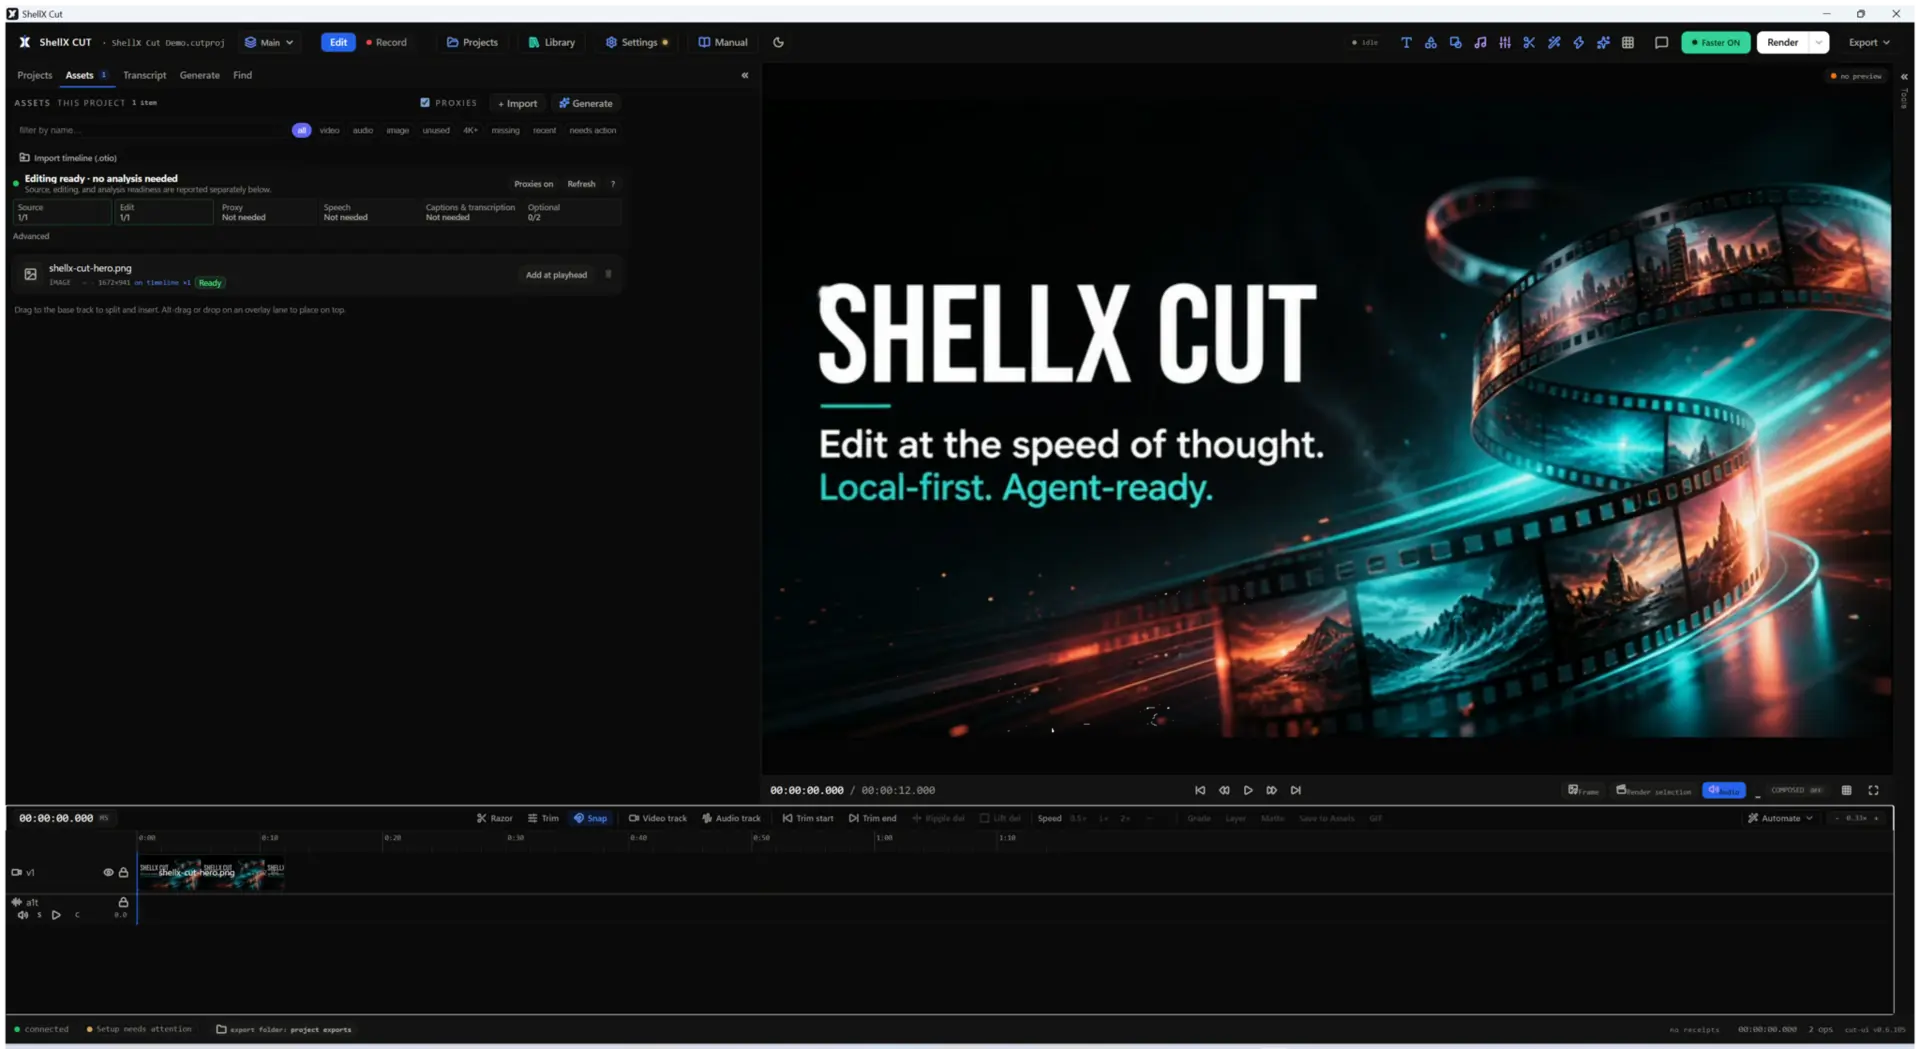The width and height of the screenshot is (1920, 1049).
Task: Toggle Proxies on button
Action: [x=533, y=184]
